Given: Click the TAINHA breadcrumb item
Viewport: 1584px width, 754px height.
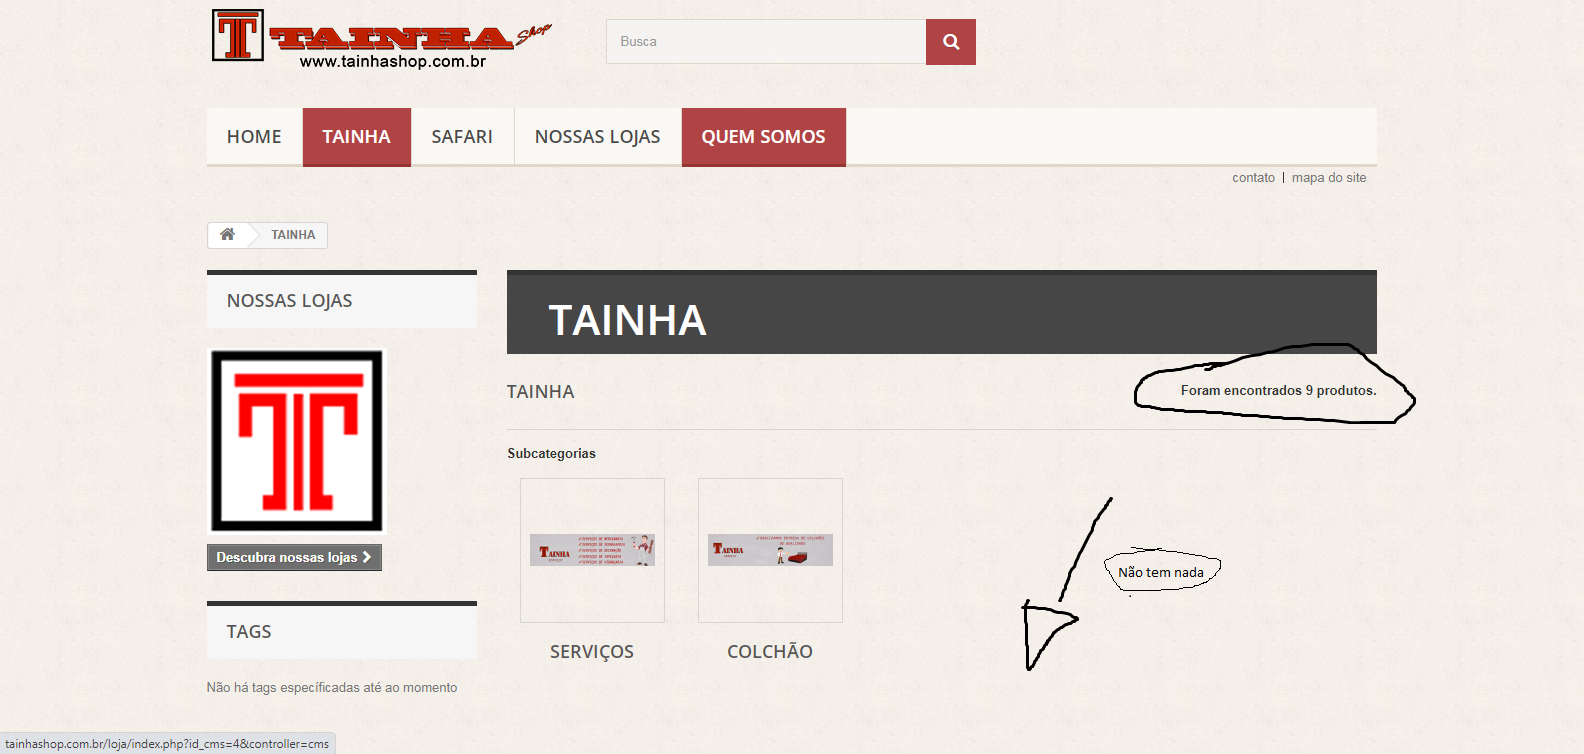Looking at the screenshot, I should pos(293,235).
